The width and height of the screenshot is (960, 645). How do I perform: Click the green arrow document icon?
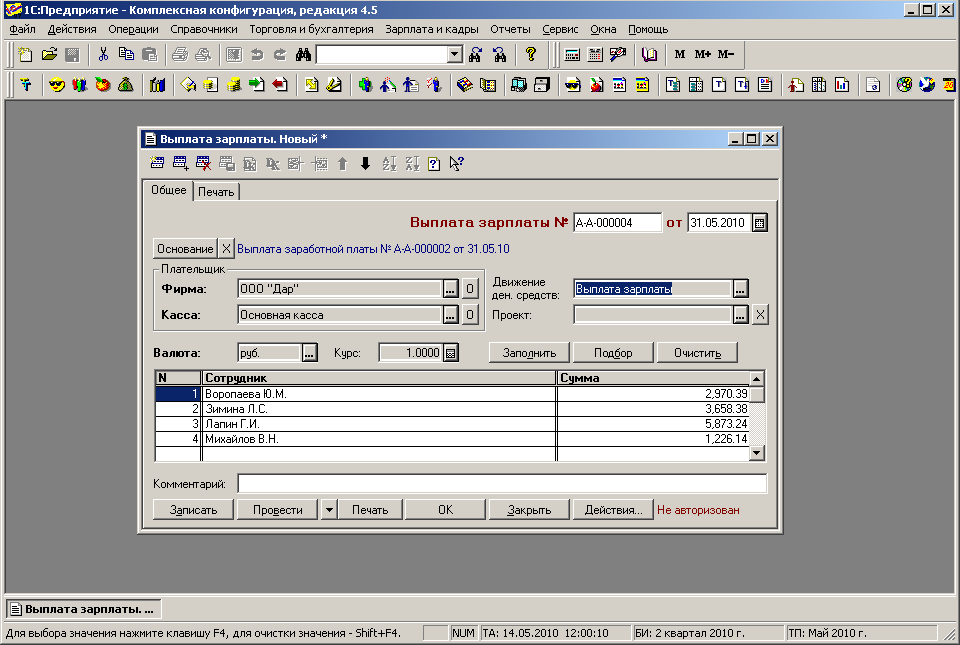[257, 84]
